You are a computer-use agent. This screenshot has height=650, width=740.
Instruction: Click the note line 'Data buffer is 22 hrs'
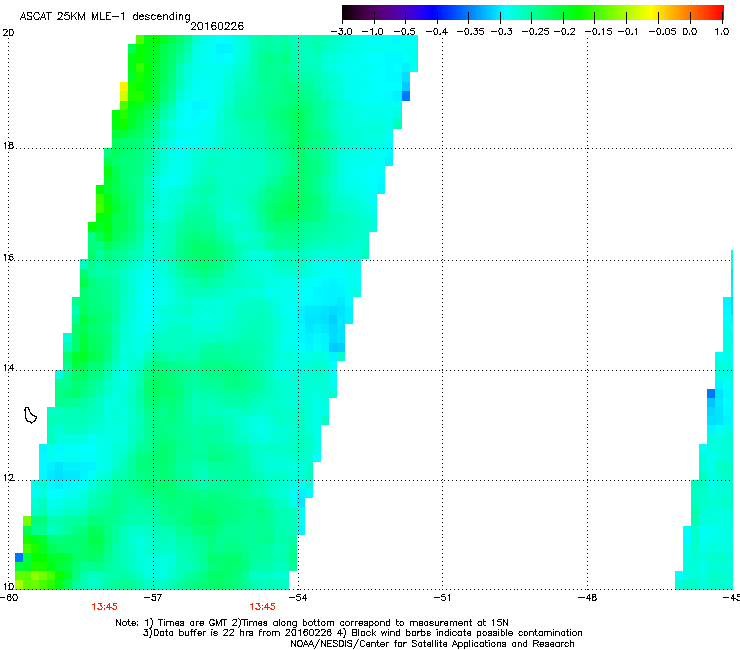[362, 633]
